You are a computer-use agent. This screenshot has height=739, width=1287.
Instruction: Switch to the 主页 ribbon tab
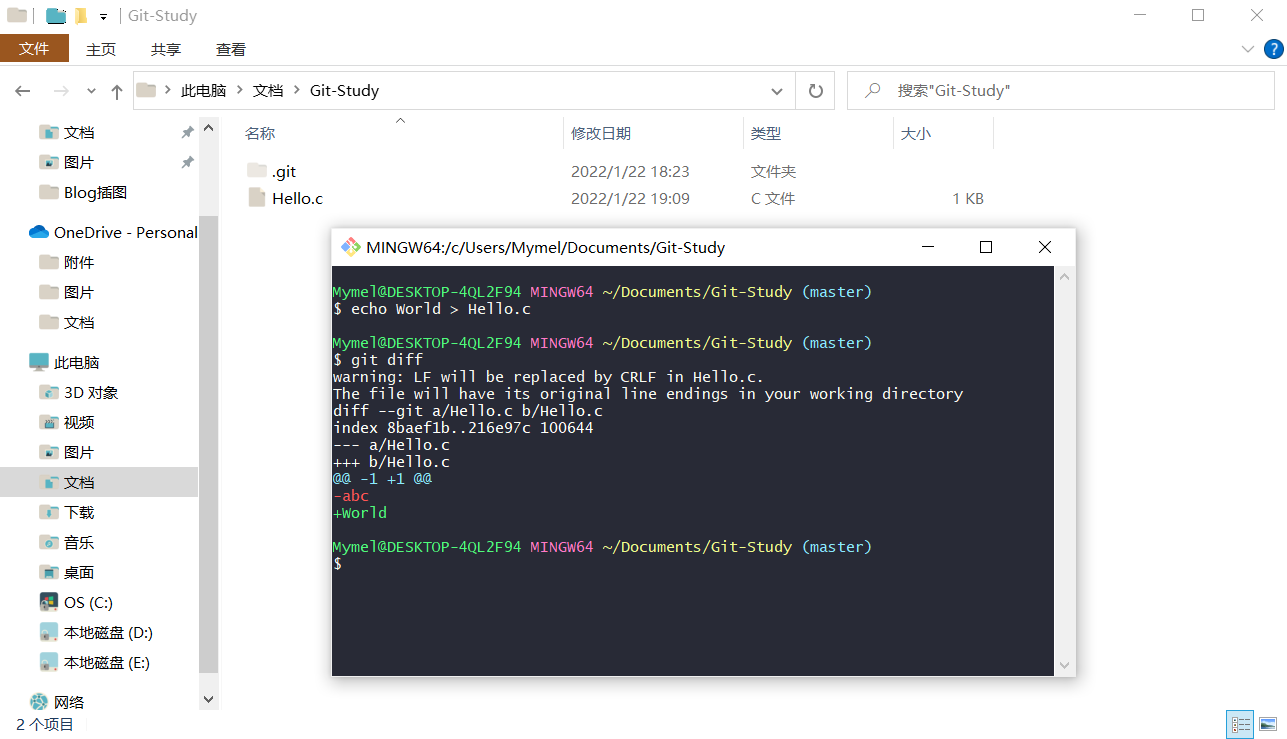point(101,49)
